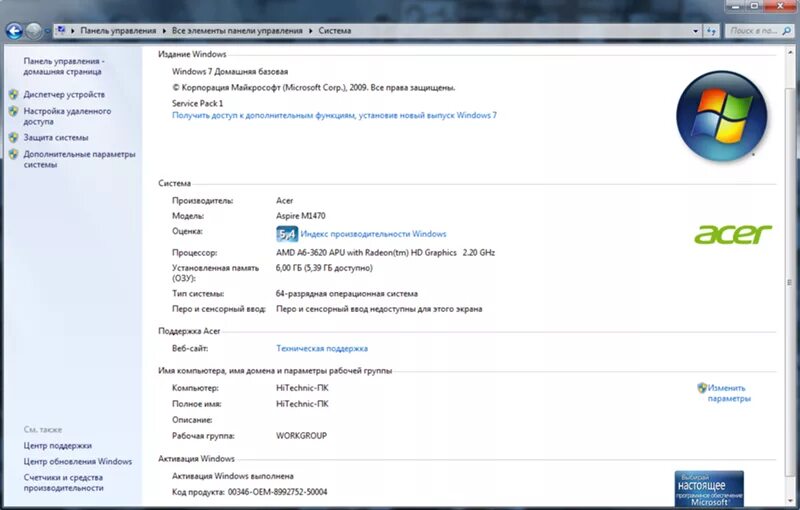The height and width of the screenshot is (510, 800).
Task: Open Настройка удаленного доступа link
Action: (x=67, y=116)
